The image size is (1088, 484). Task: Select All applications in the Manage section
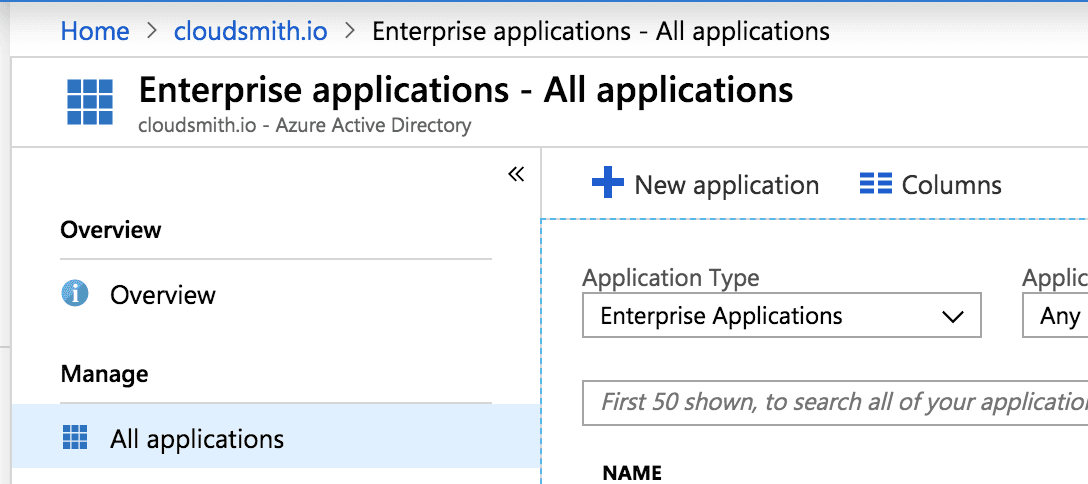(x=197, y=439)
